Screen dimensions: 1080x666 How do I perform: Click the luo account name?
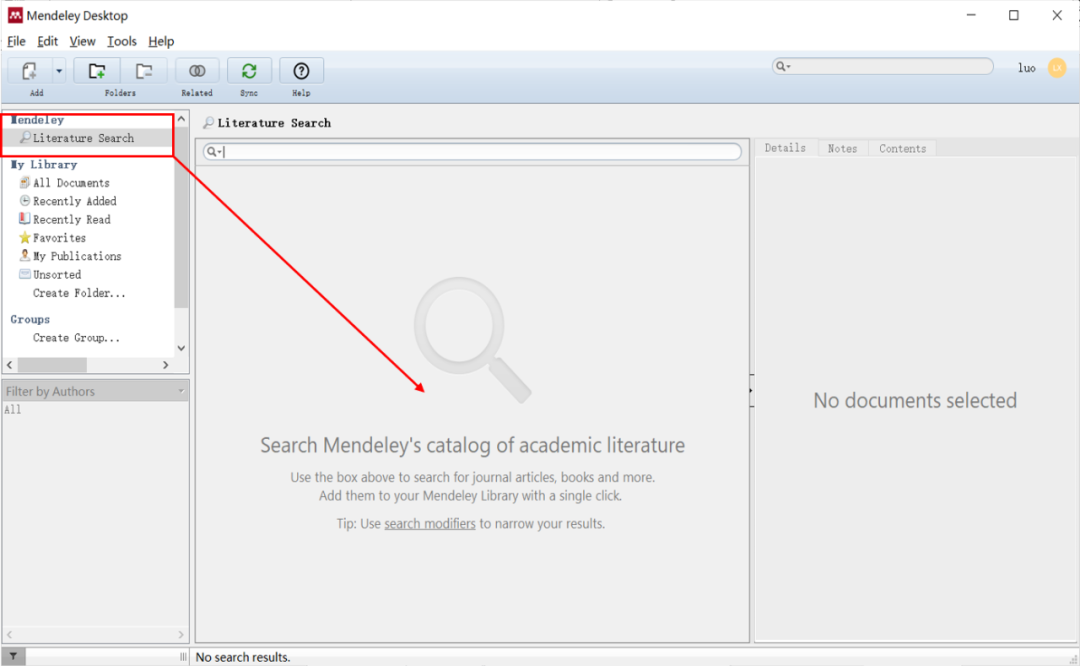coord(1026,67)
